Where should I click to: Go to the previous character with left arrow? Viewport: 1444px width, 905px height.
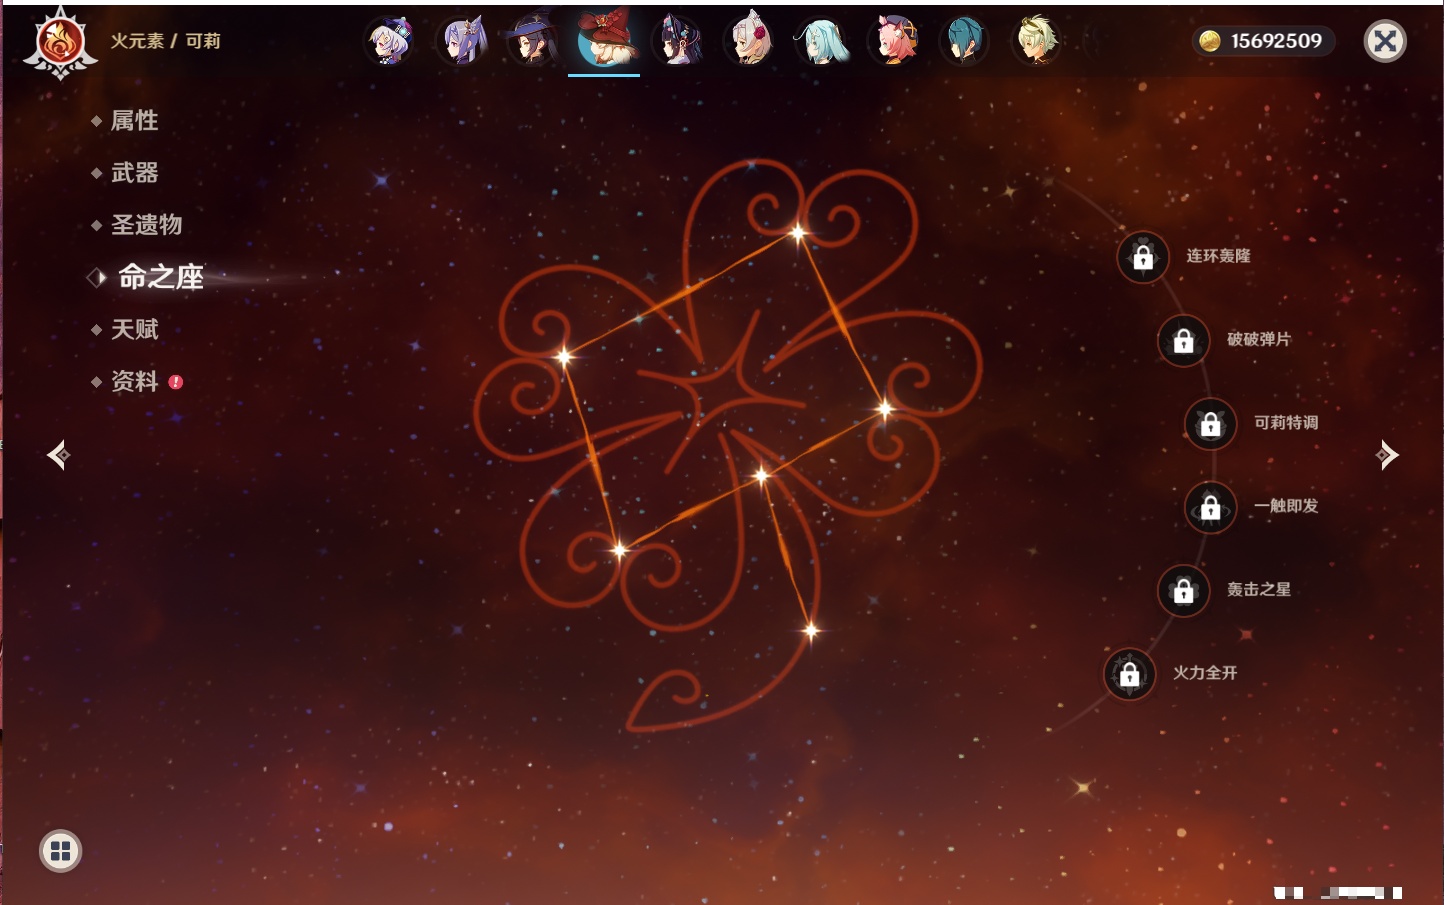tap(58, 455)
